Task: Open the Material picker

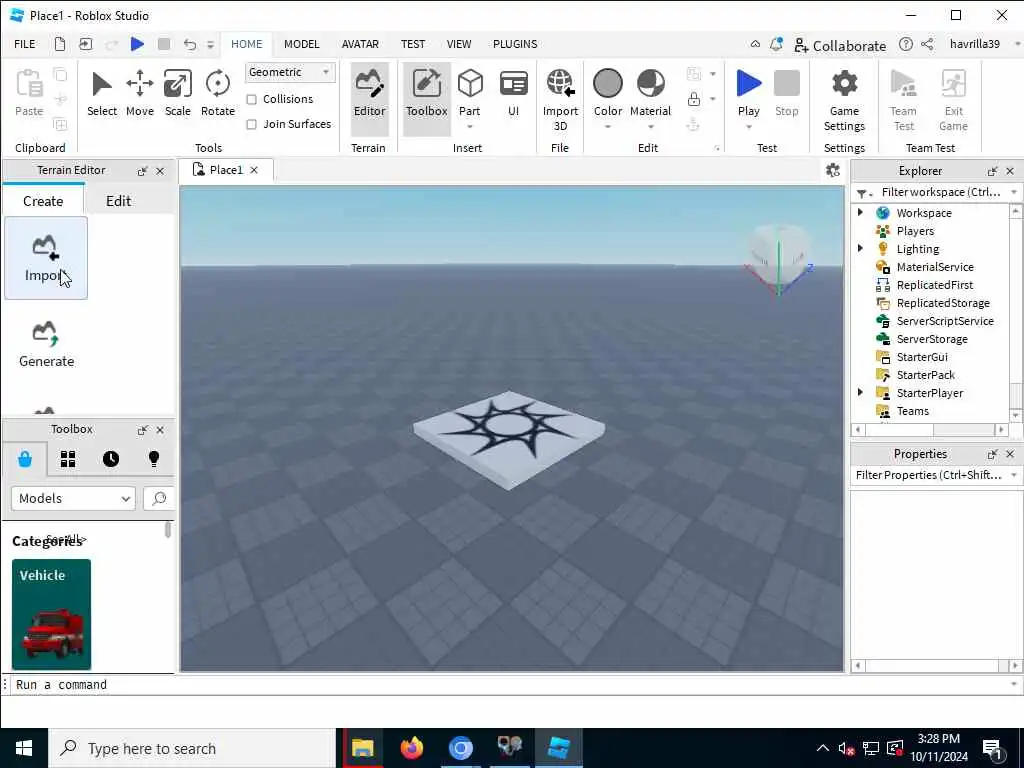Action: click(650, 93)
